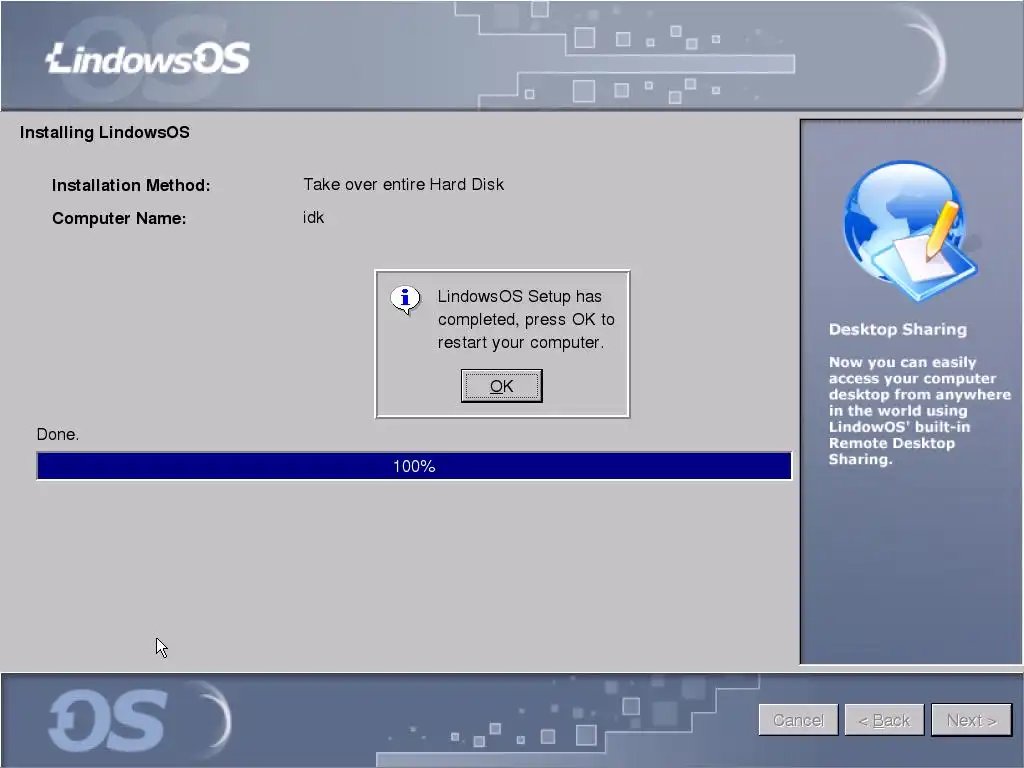
Task: Click the info speech-bubble icon in dialog
Action: [406, 300]
